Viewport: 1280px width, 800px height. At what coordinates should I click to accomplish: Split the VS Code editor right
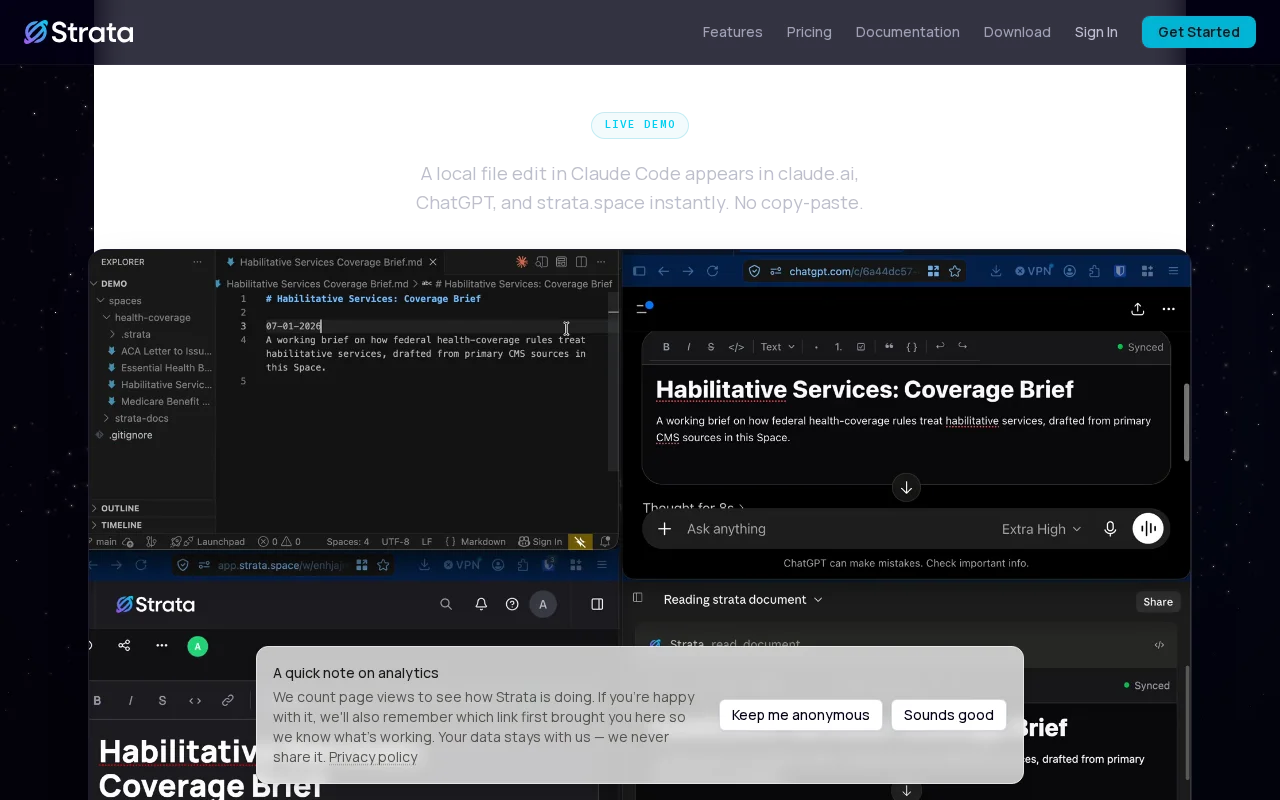pyautogui.click(x=581, y=262)
